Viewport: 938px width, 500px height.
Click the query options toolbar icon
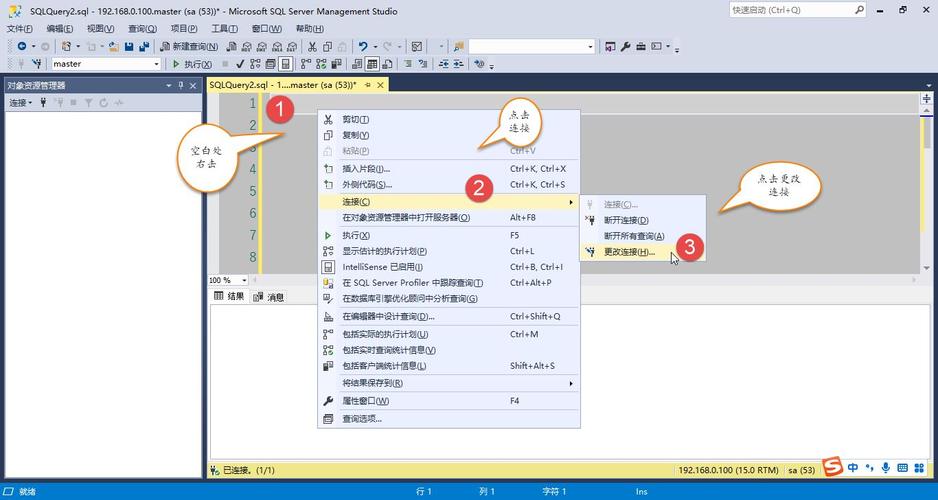(x=270, y=64)
